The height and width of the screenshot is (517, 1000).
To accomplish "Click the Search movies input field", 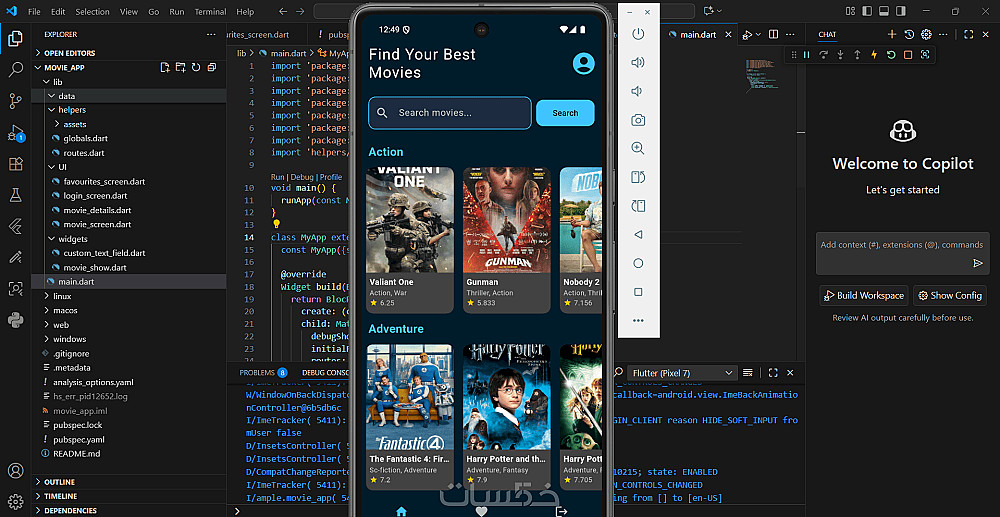I will (450, 113).
